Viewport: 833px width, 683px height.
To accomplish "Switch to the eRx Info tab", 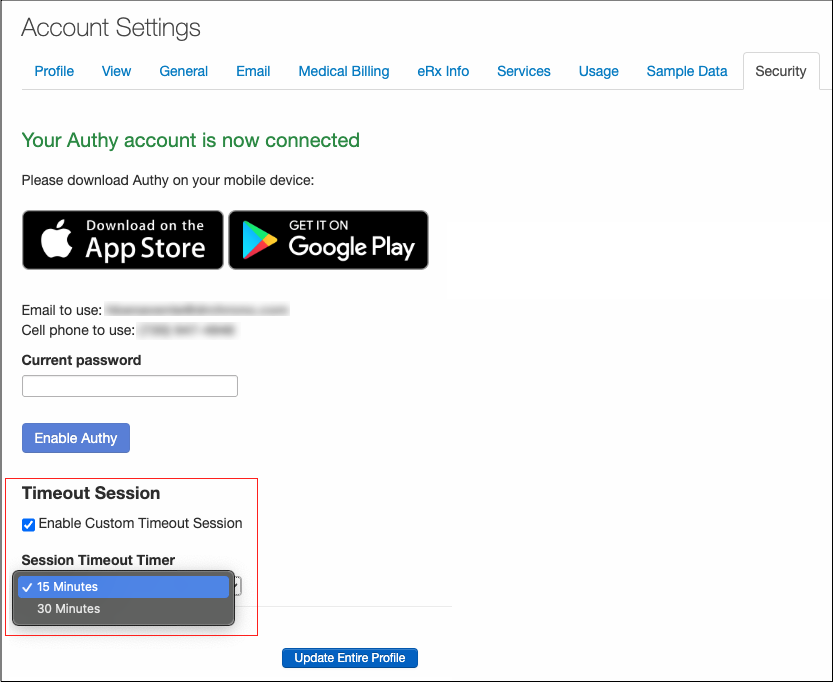I will (443, 71).
